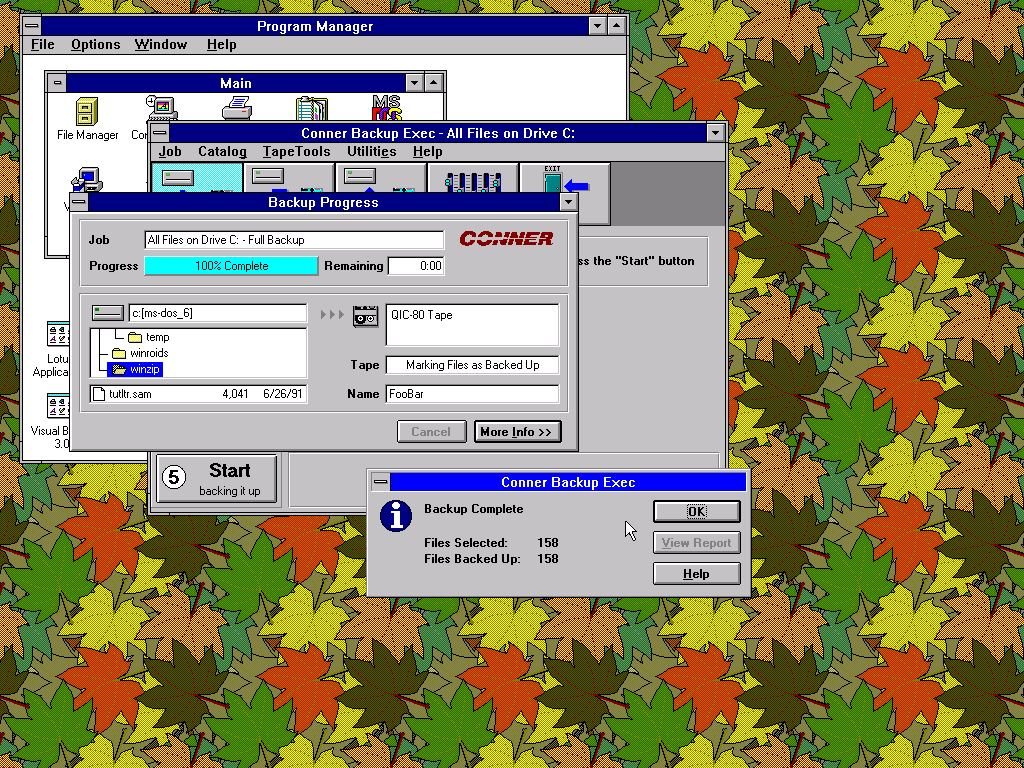The image size is (1024, 768).
Task: Open the File menu in Program Manager
Action: (x=42, y=44)
